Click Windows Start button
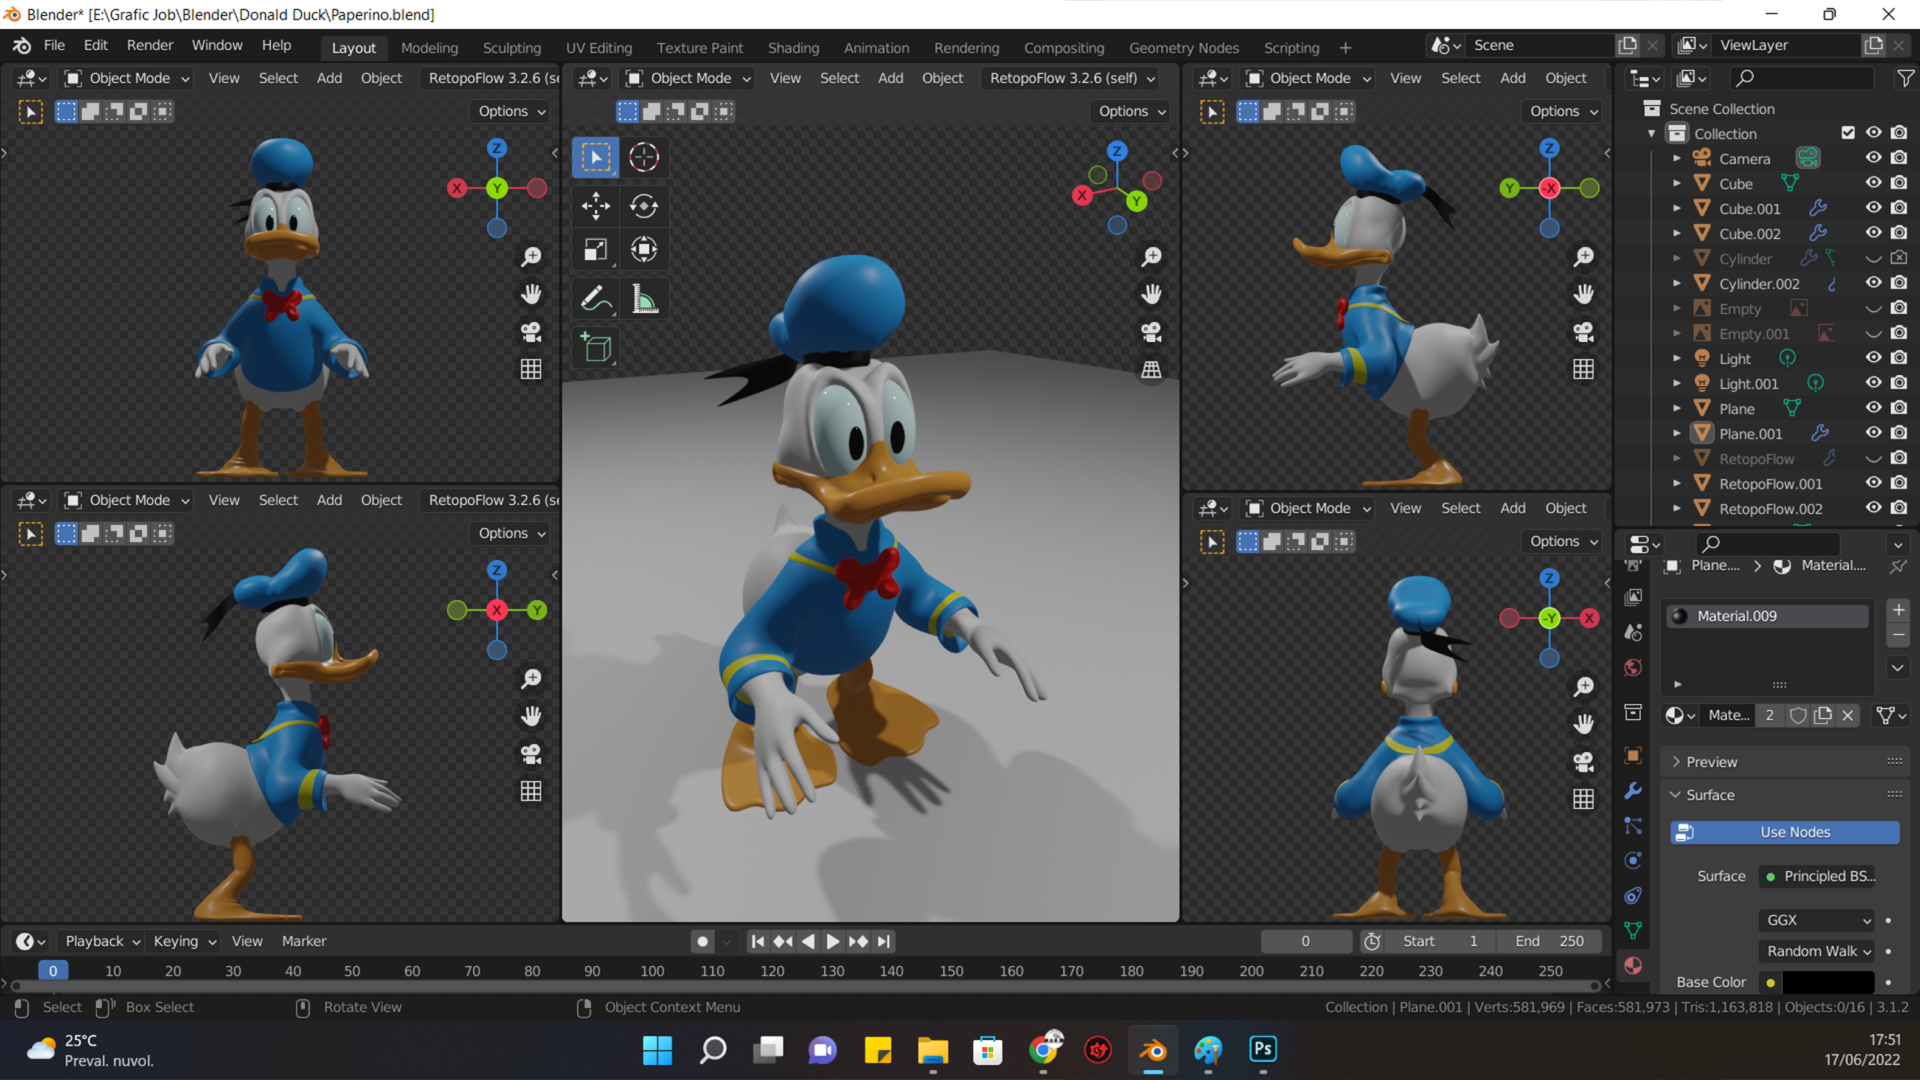 tap(657, 1050)
